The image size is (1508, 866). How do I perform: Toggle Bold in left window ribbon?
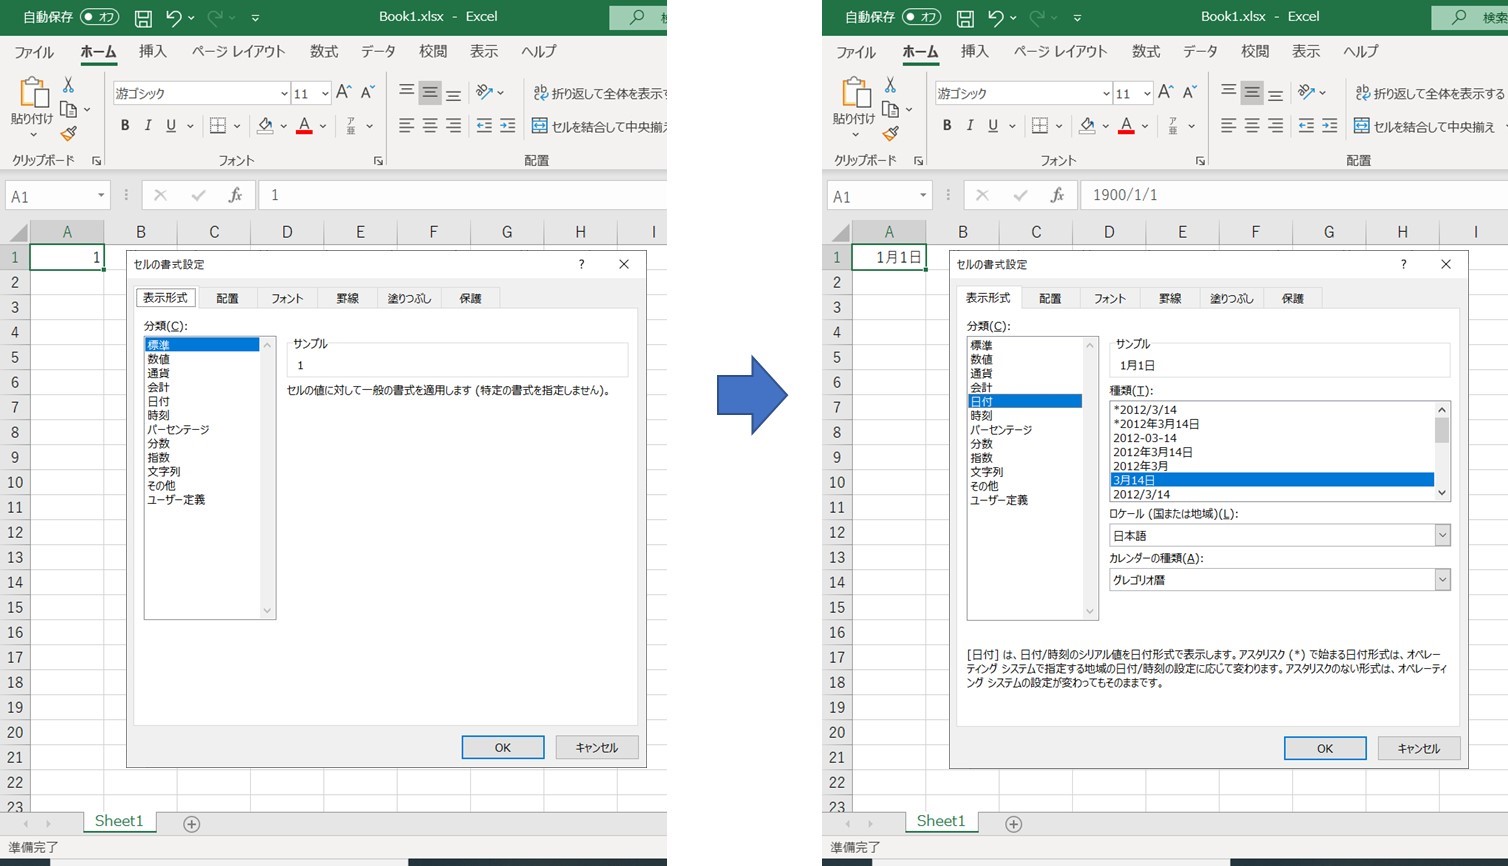[125, 126]
